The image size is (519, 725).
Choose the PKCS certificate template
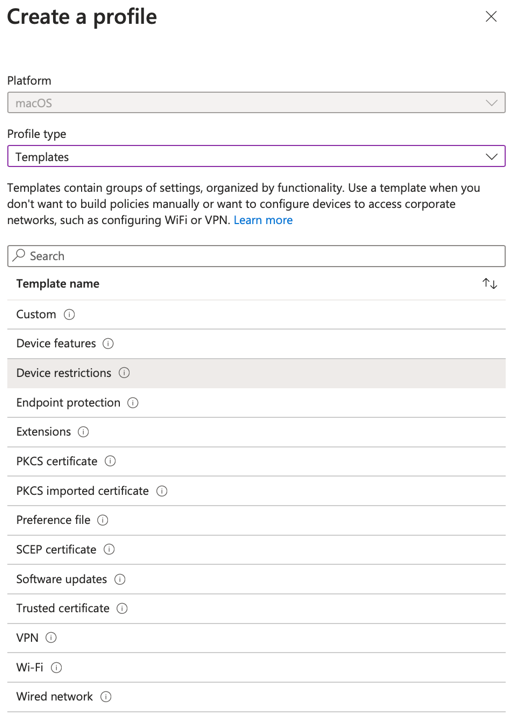(x=256, y=461)
